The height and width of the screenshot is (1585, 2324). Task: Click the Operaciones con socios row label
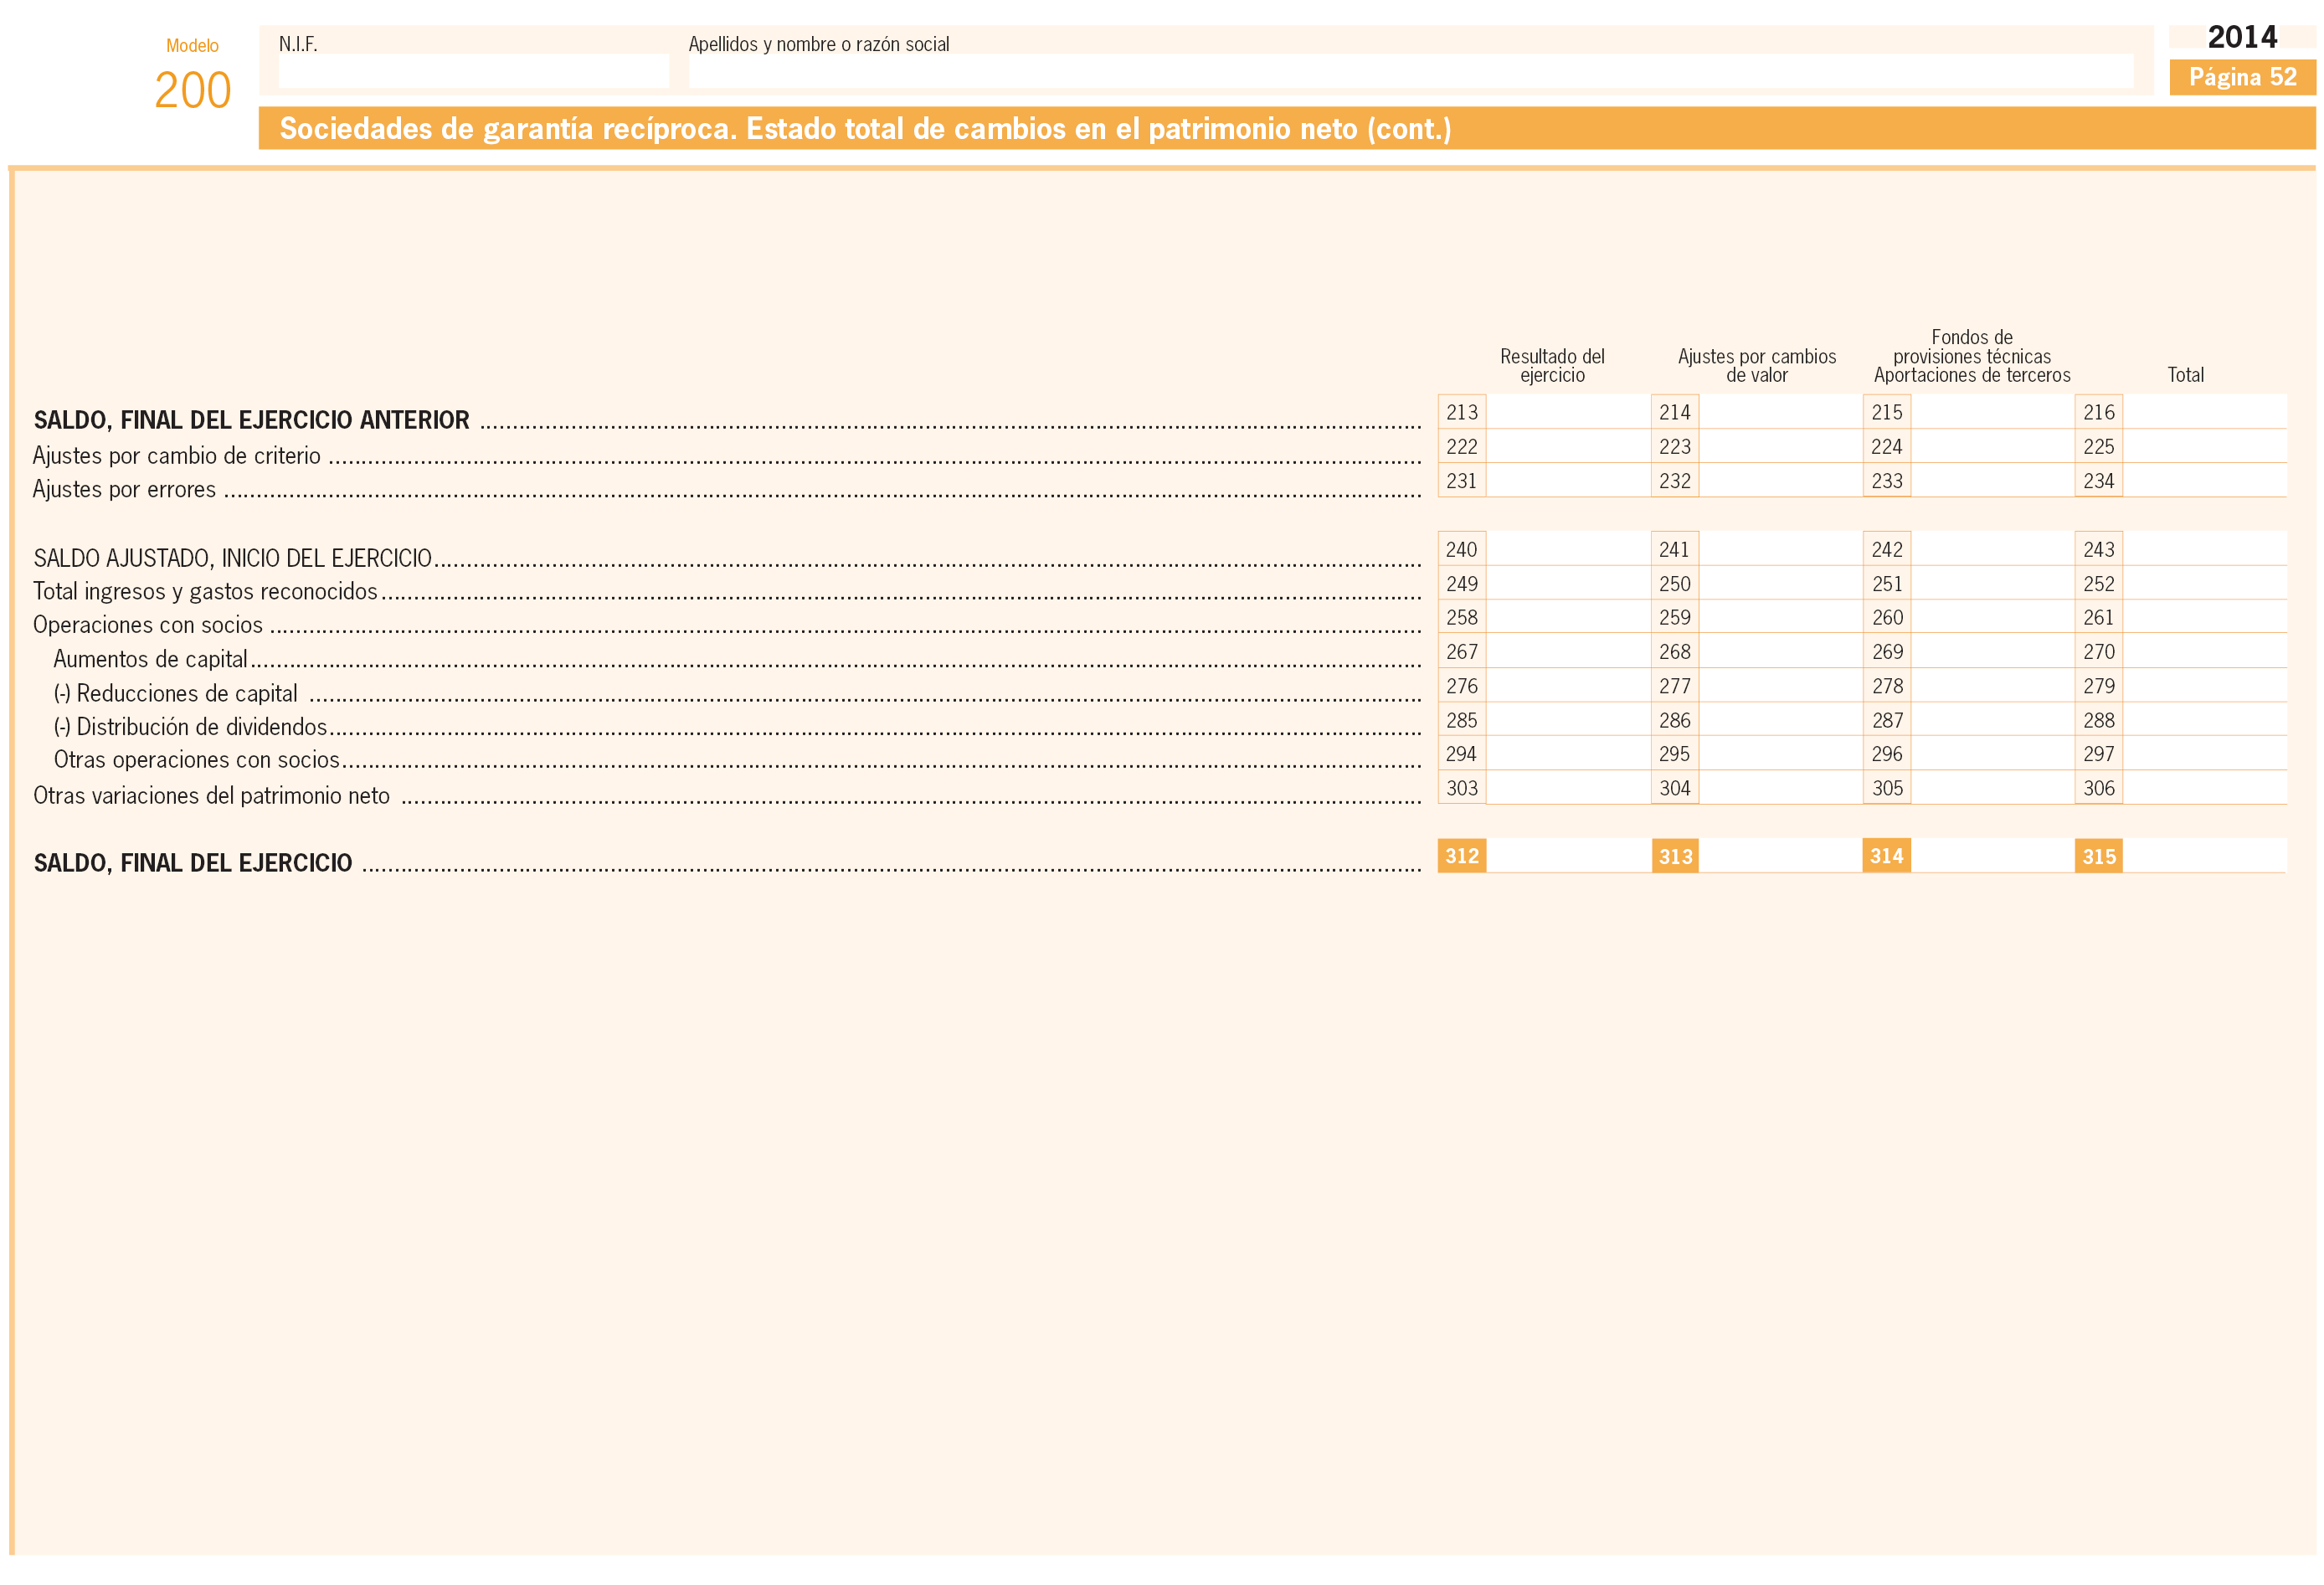pos(148,625)
